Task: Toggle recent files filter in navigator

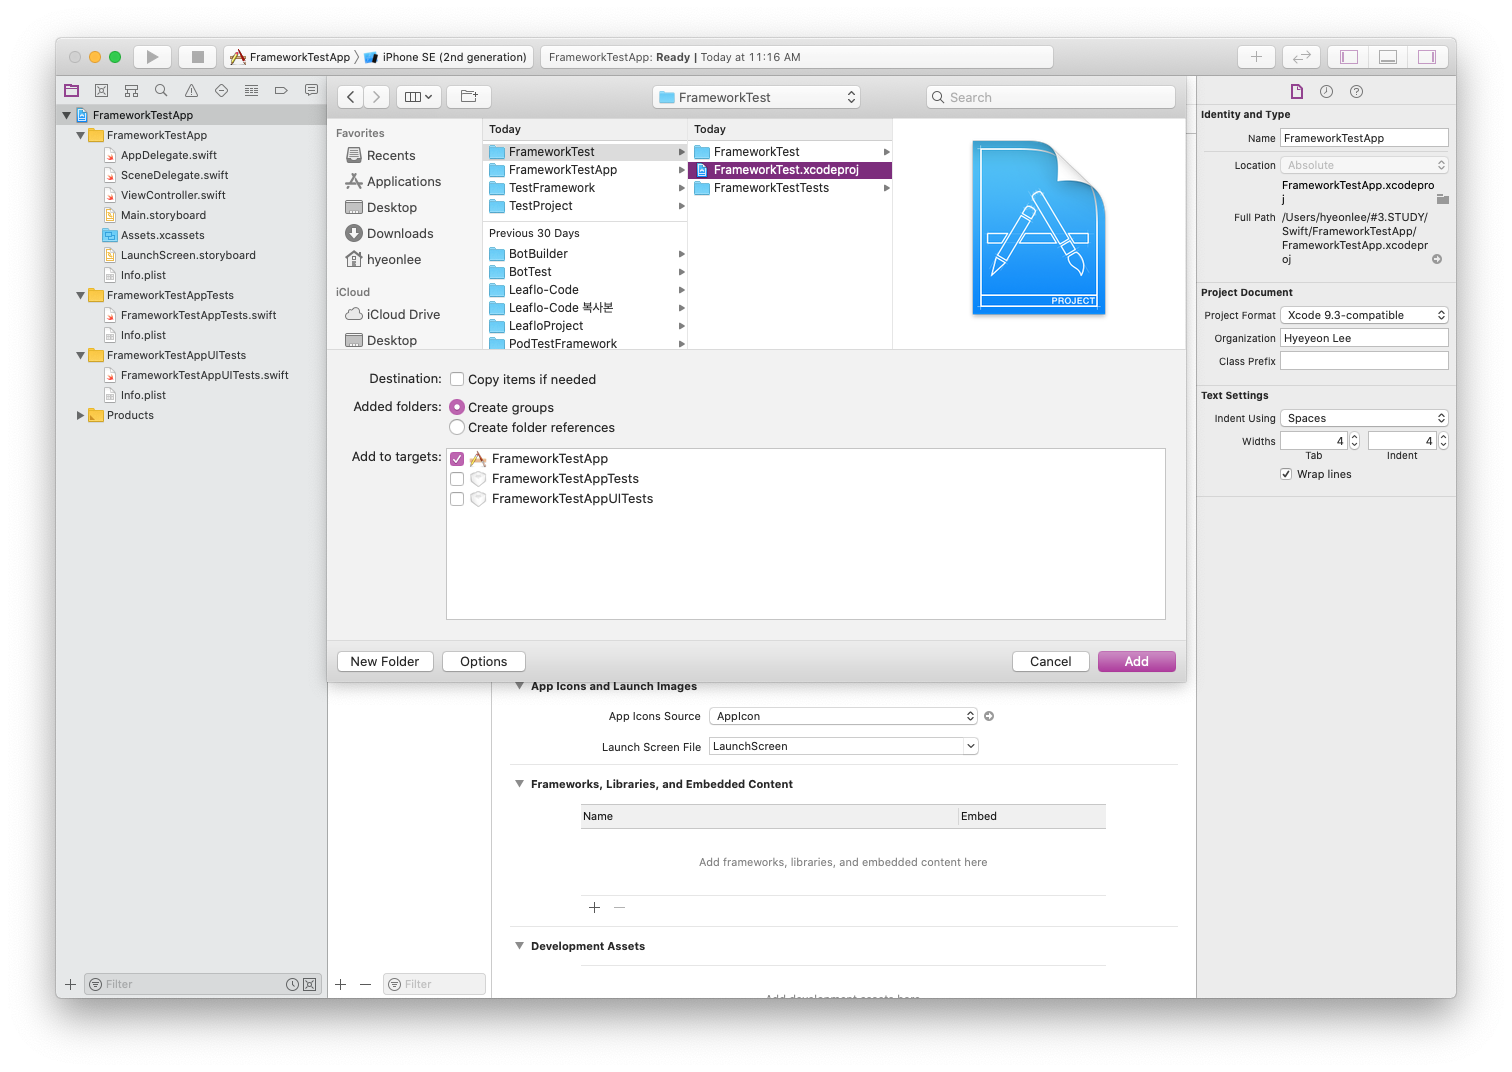Action: pyautogui.click(x=292, y=984)
